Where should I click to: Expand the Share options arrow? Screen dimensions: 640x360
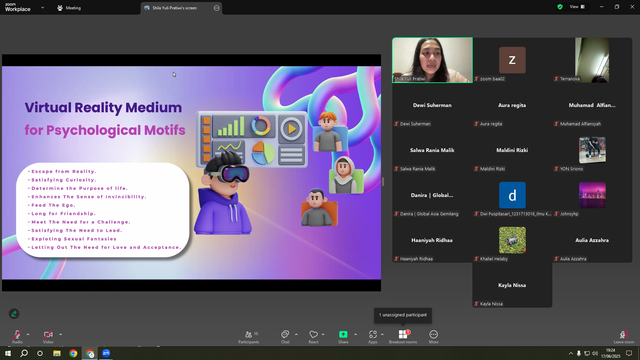pyautogui.click(x=355, y=334)
